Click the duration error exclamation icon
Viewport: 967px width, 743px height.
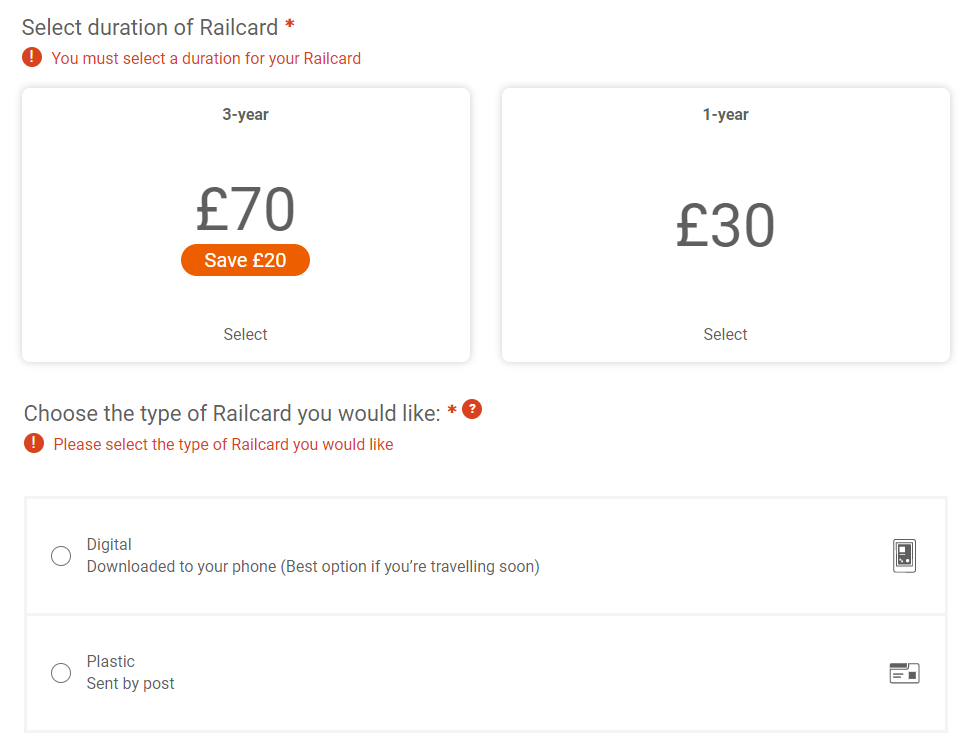tap(32, 57)
